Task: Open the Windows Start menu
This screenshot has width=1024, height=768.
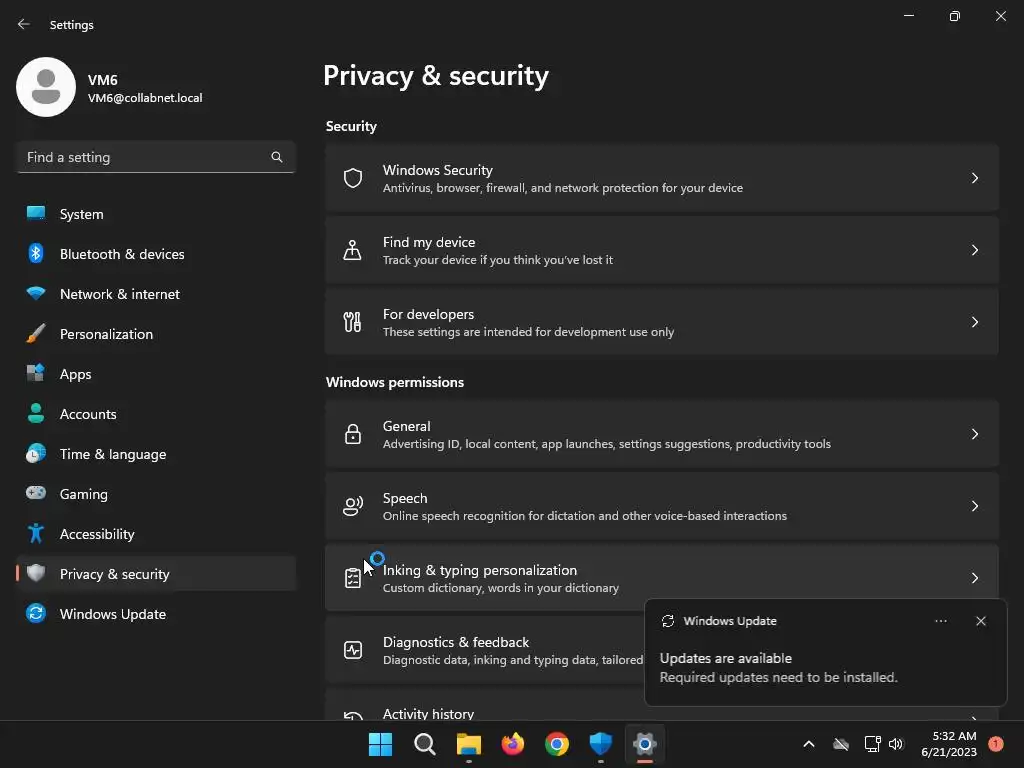Action: pyautogui.click(x=380, y=744)
